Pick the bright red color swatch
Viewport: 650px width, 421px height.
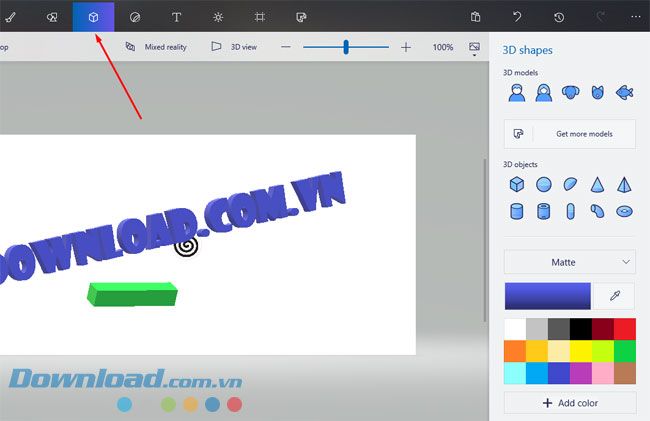625,329
